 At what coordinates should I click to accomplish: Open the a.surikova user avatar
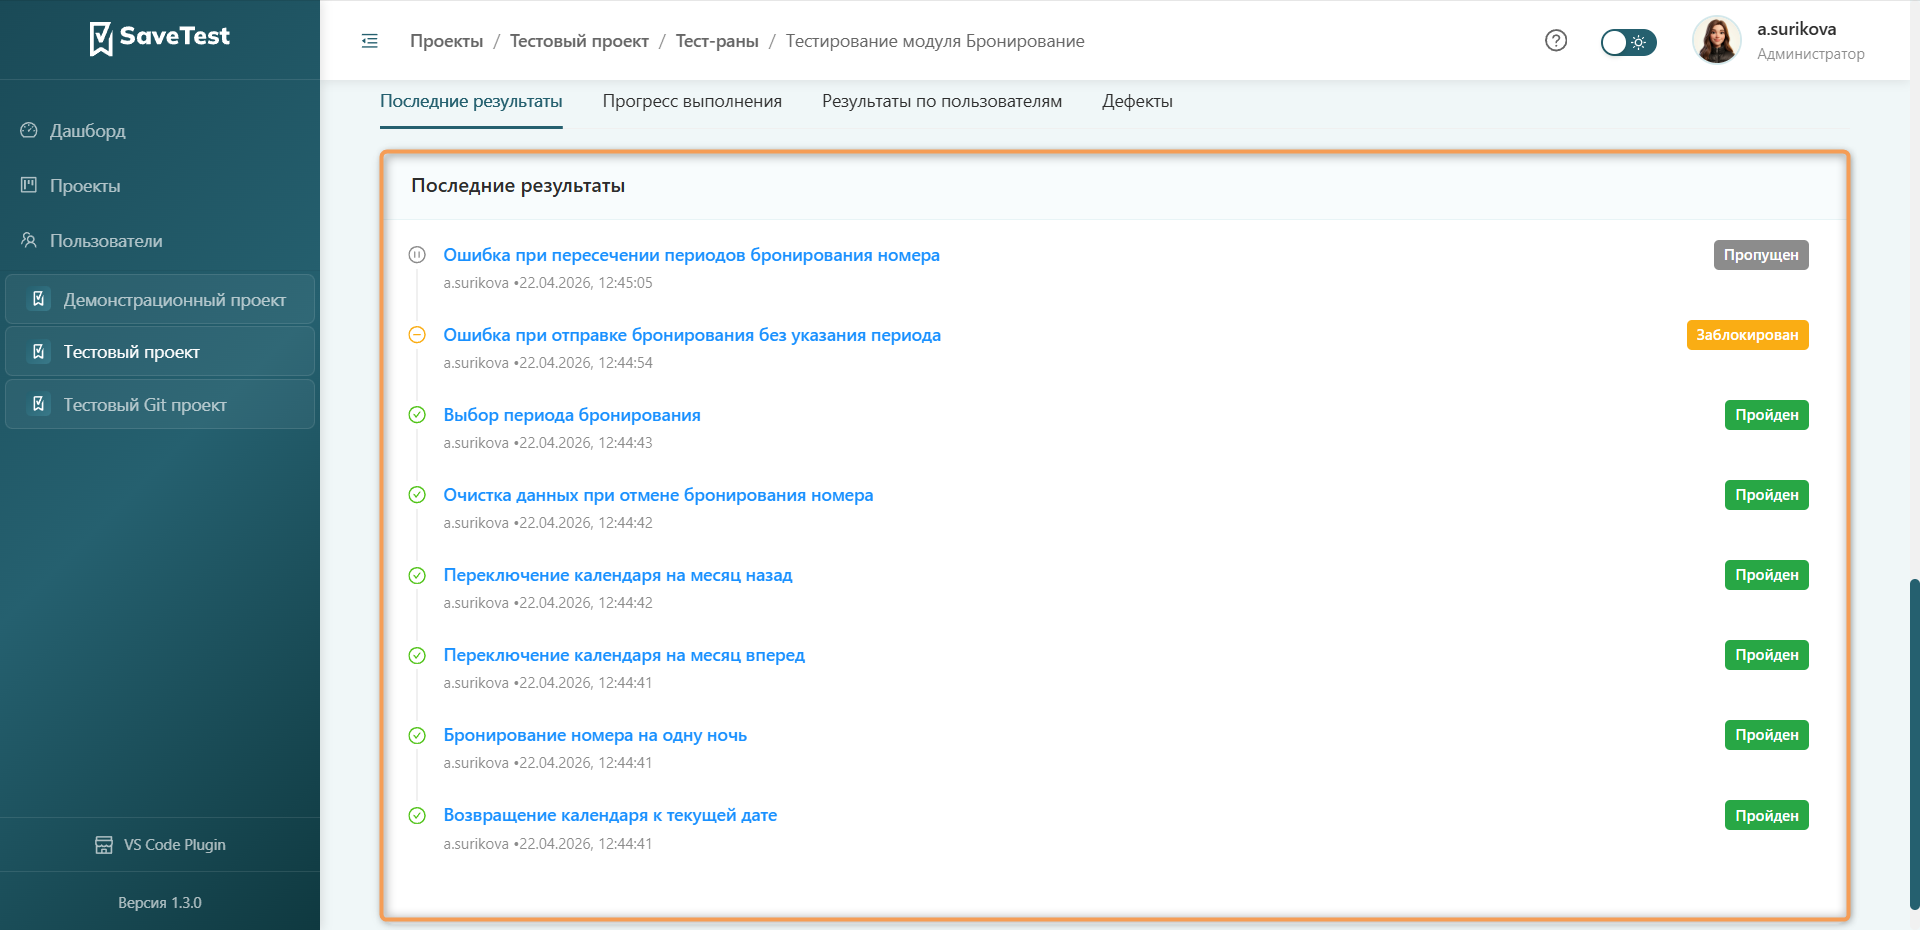(1717, 41)
